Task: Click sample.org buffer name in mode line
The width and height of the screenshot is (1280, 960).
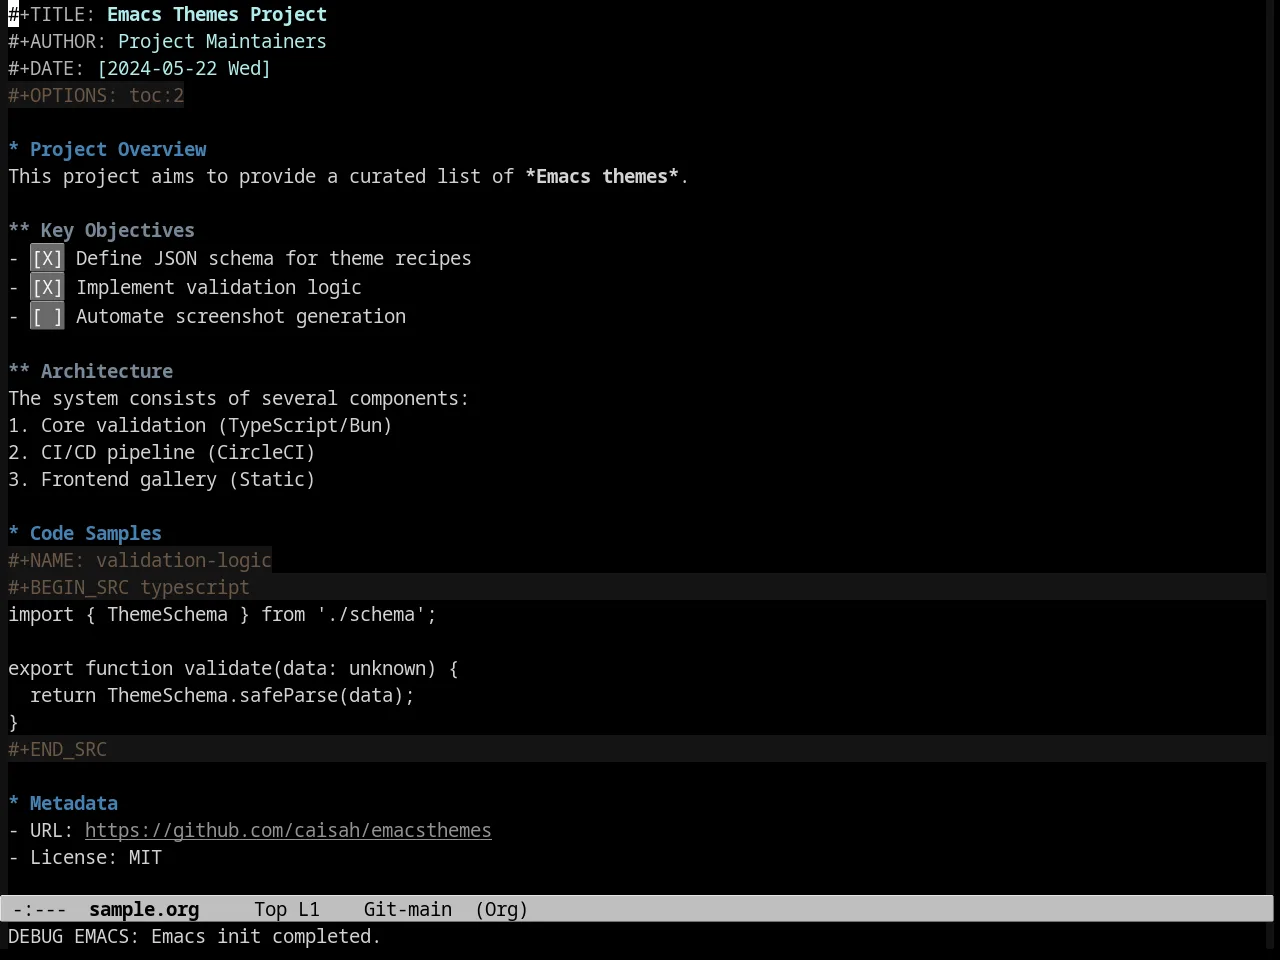Action: [144, 910]
